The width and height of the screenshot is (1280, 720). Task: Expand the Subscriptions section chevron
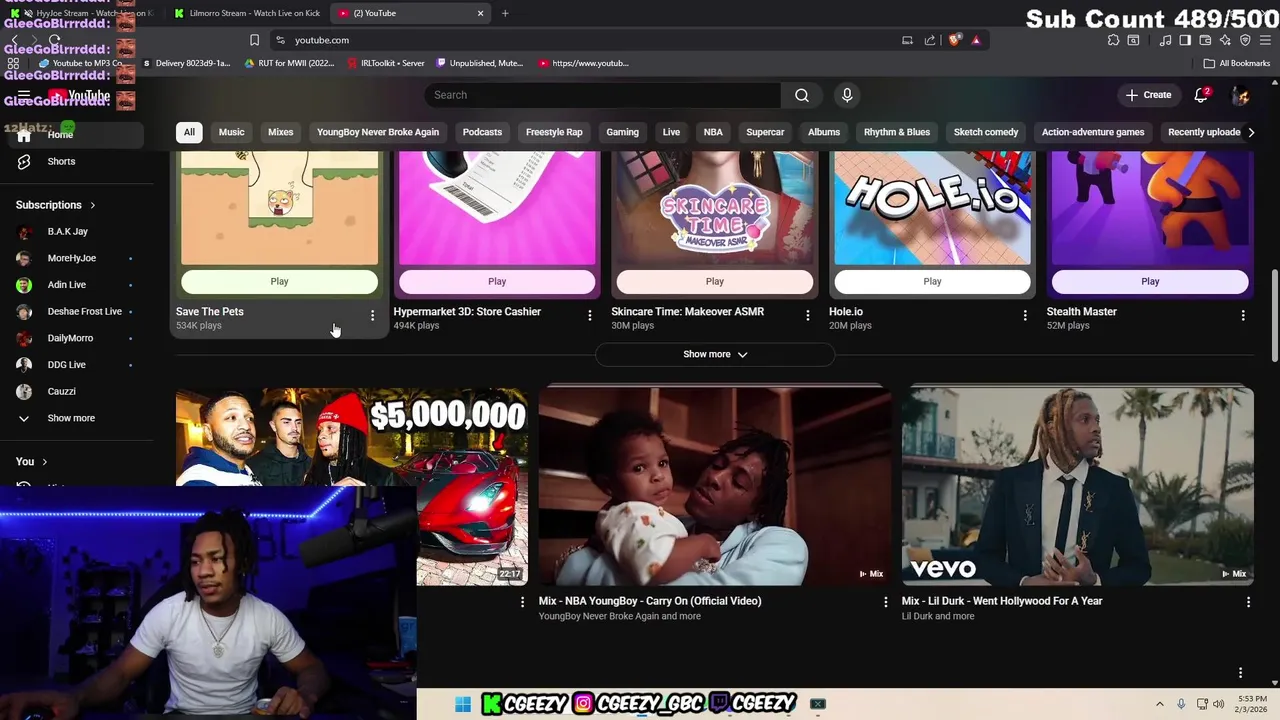pyautogui.click(x=93, y=205)
